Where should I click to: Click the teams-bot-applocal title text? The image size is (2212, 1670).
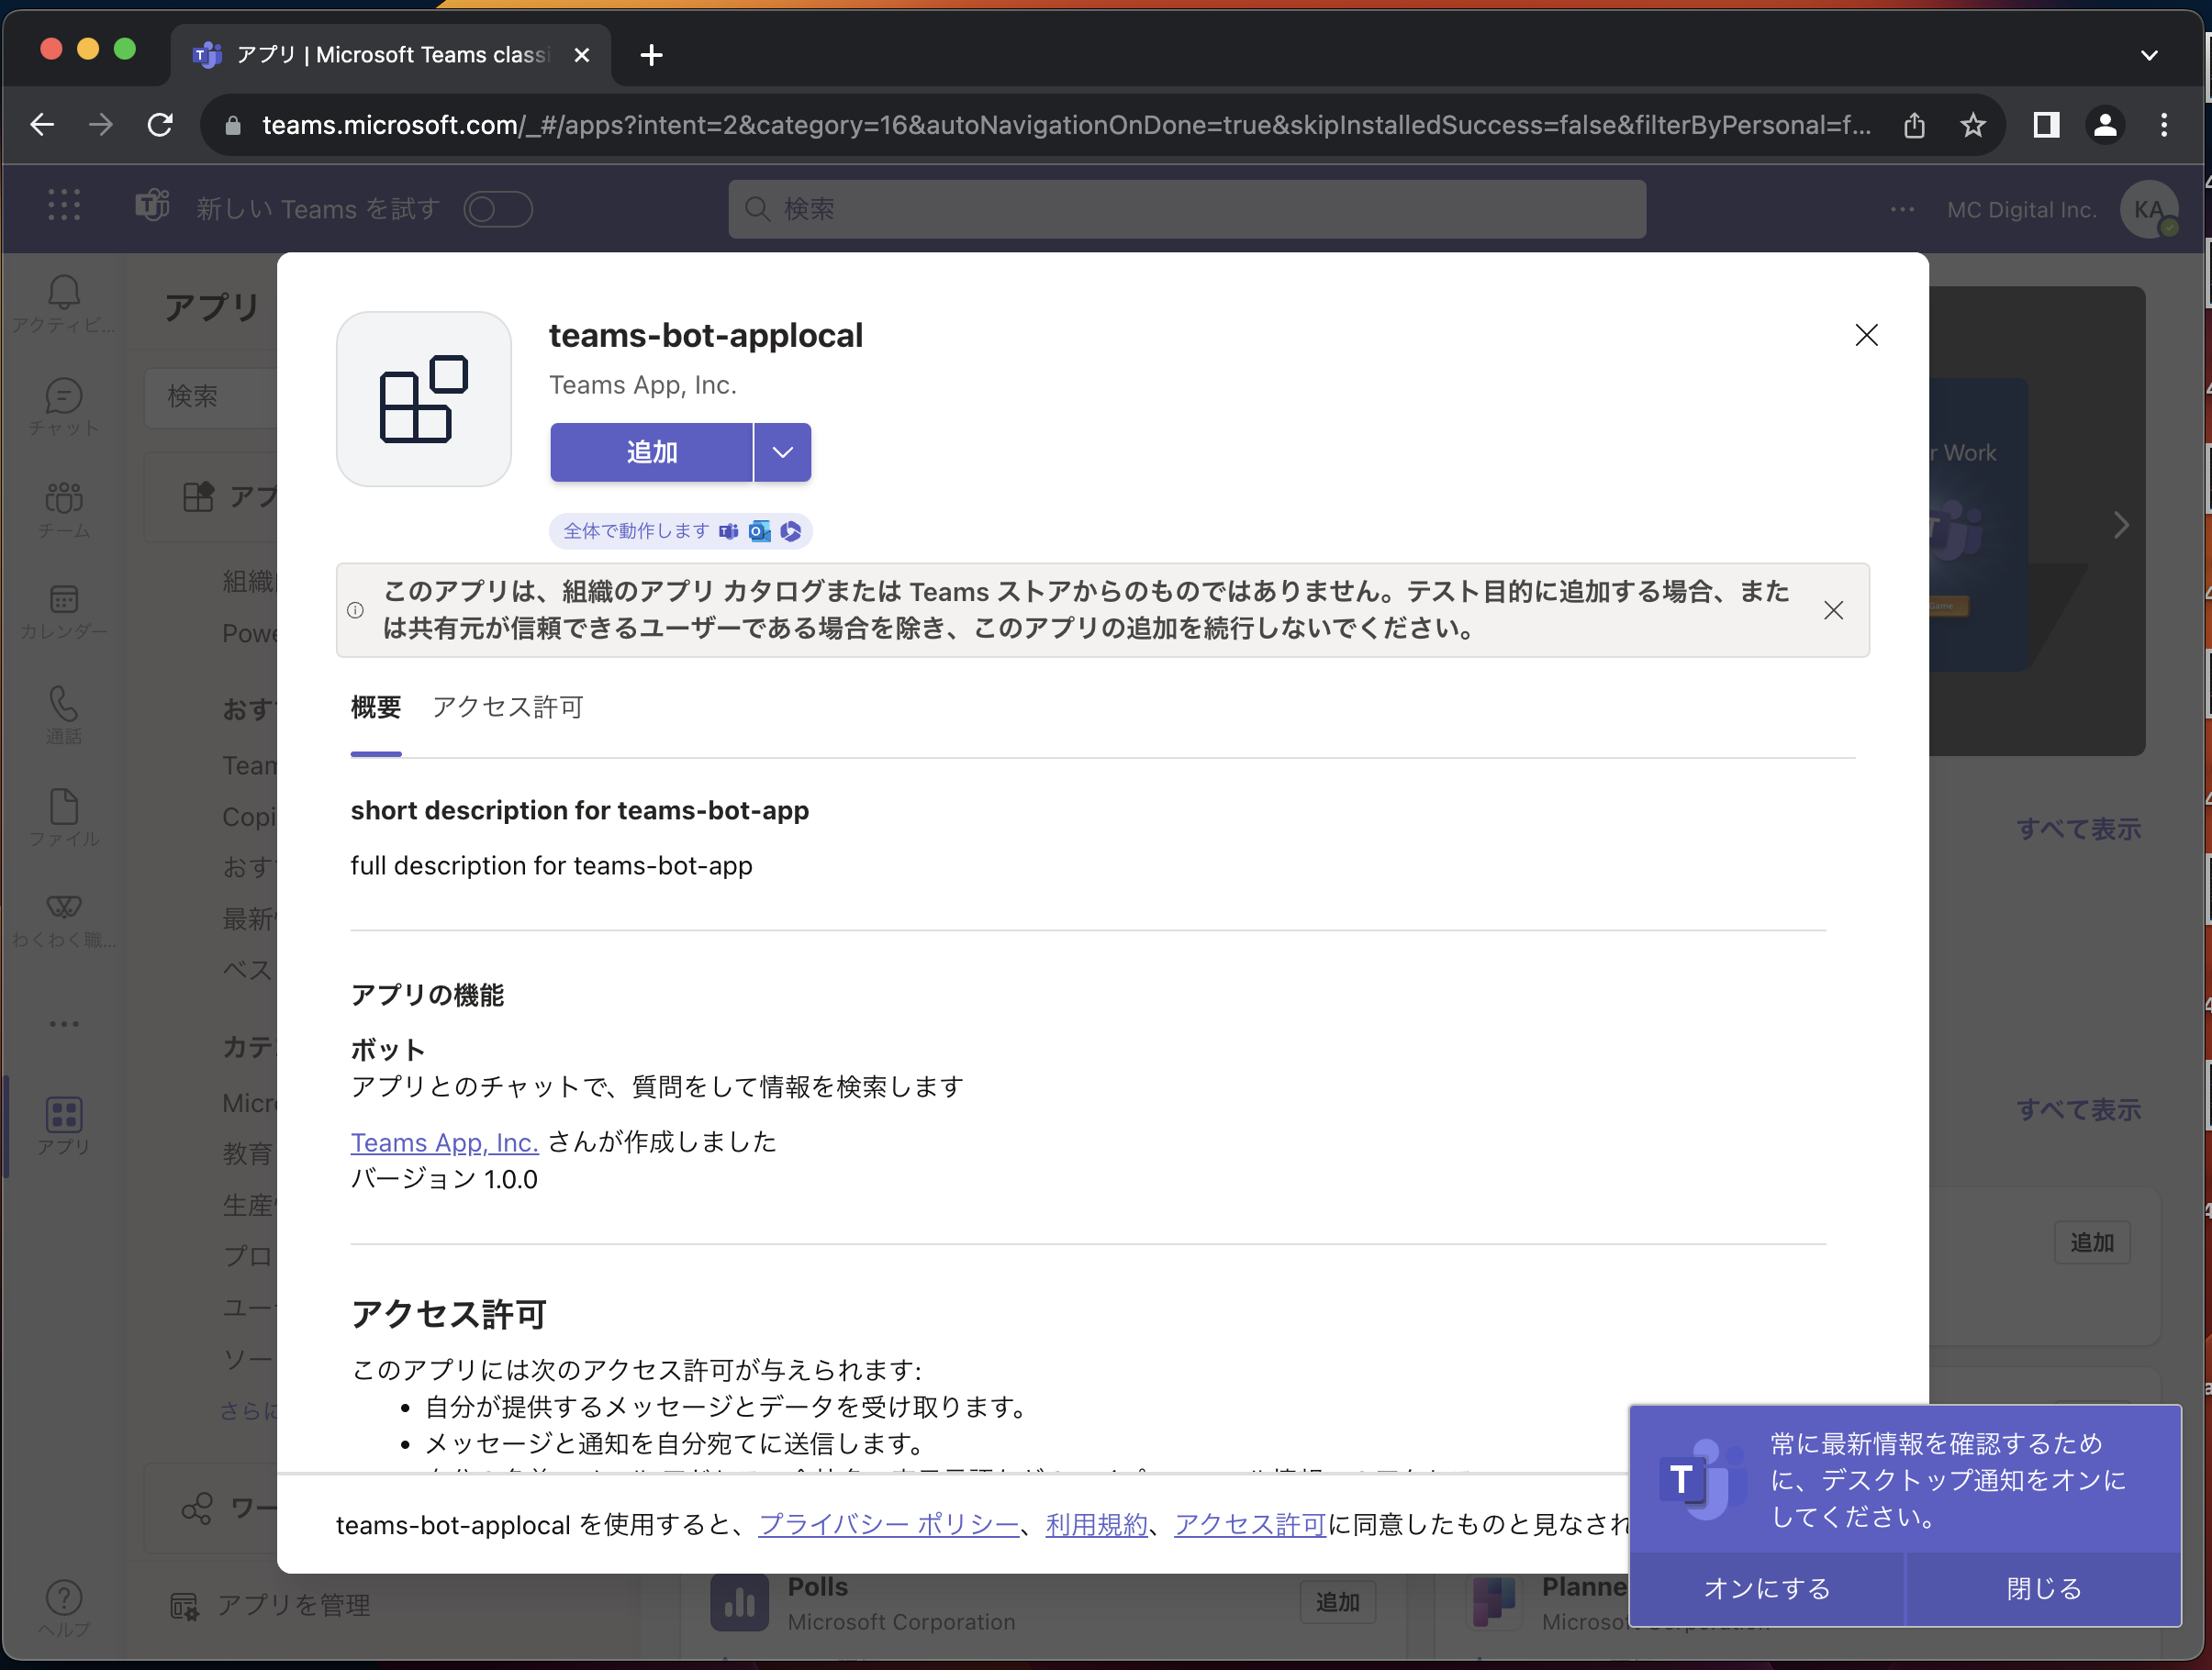click(x=705, y=336)
